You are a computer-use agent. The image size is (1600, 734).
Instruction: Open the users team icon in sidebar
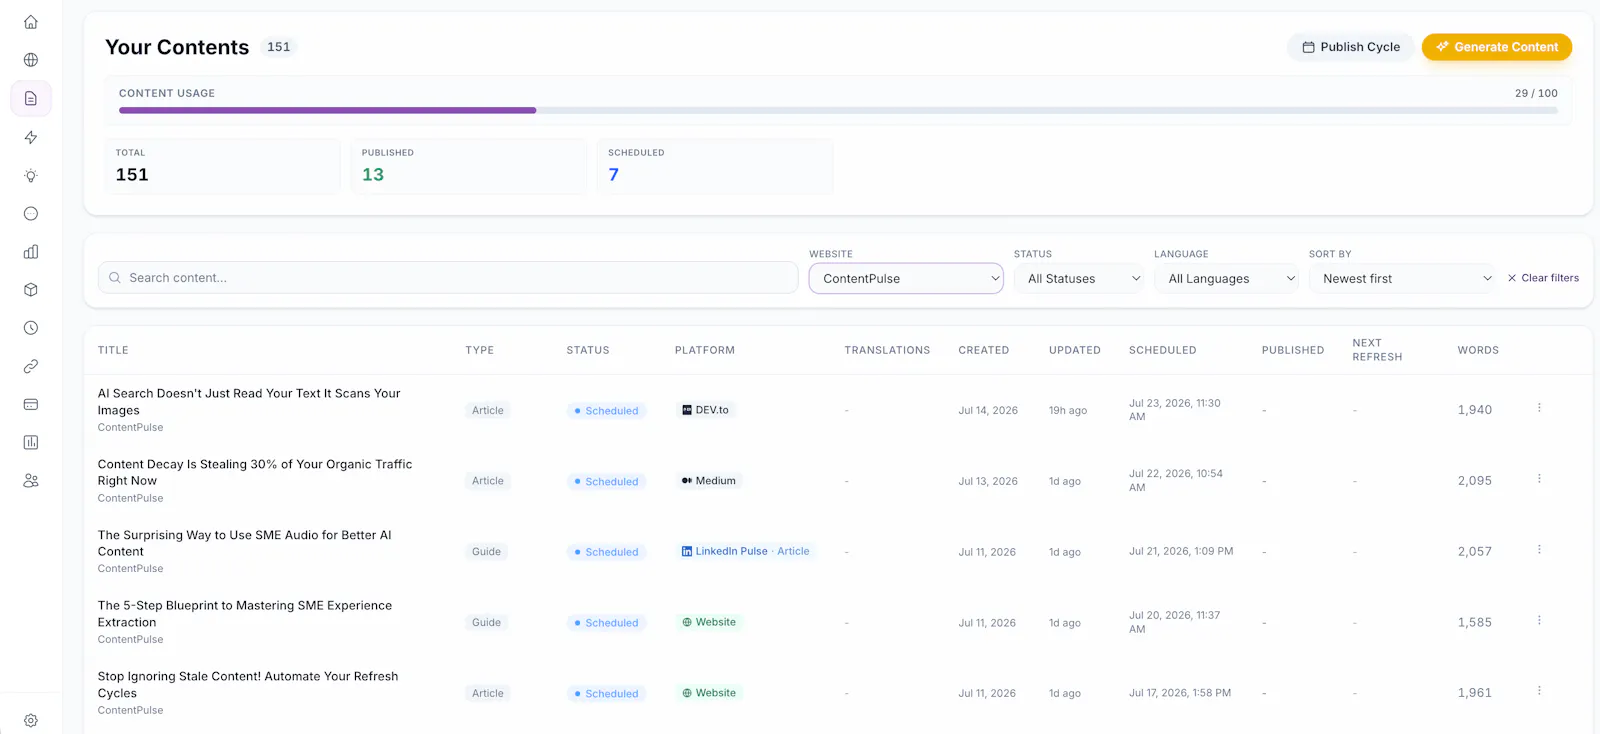tap(31, 480)
